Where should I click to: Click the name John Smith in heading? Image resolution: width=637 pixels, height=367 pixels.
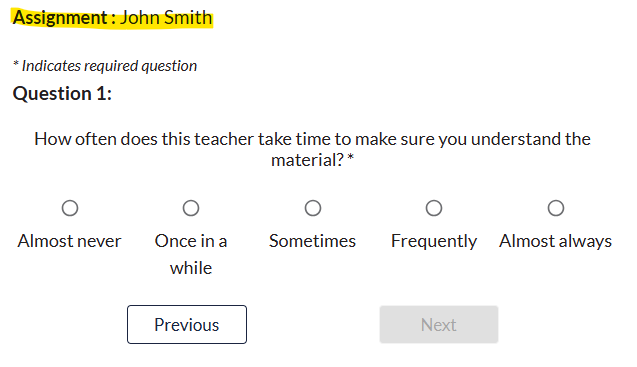pos(166,18)
